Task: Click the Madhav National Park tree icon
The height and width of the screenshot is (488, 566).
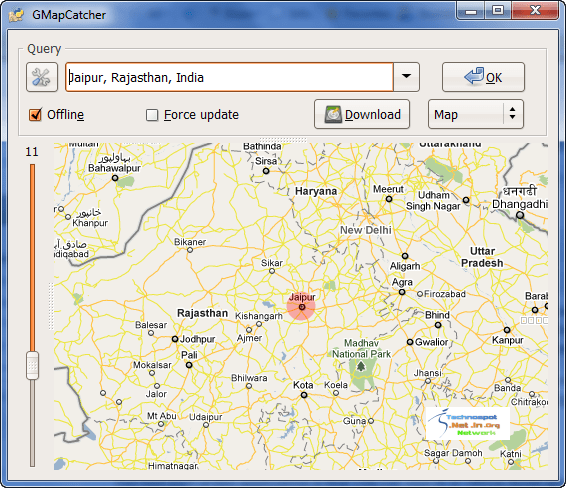Action: click(x=361, y=367)
